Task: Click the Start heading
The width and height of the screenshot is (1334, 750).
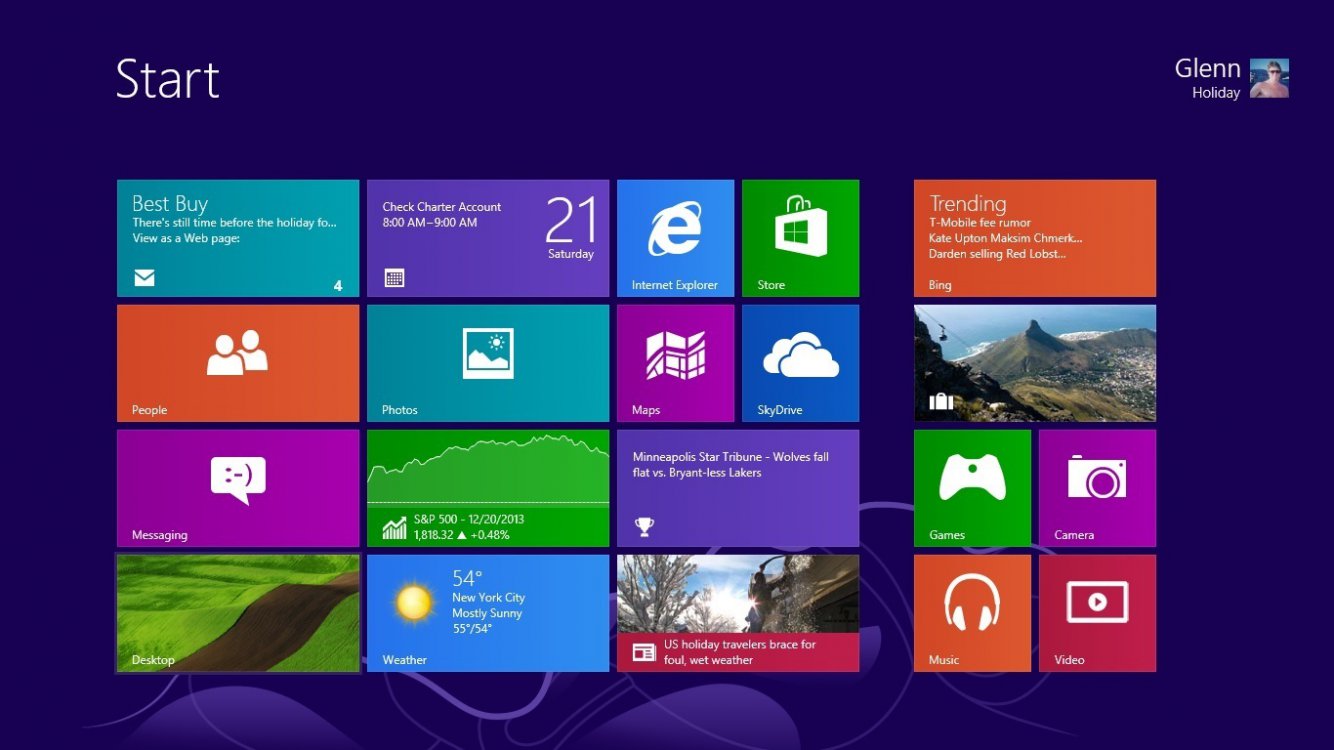Action: click(168, 79)
